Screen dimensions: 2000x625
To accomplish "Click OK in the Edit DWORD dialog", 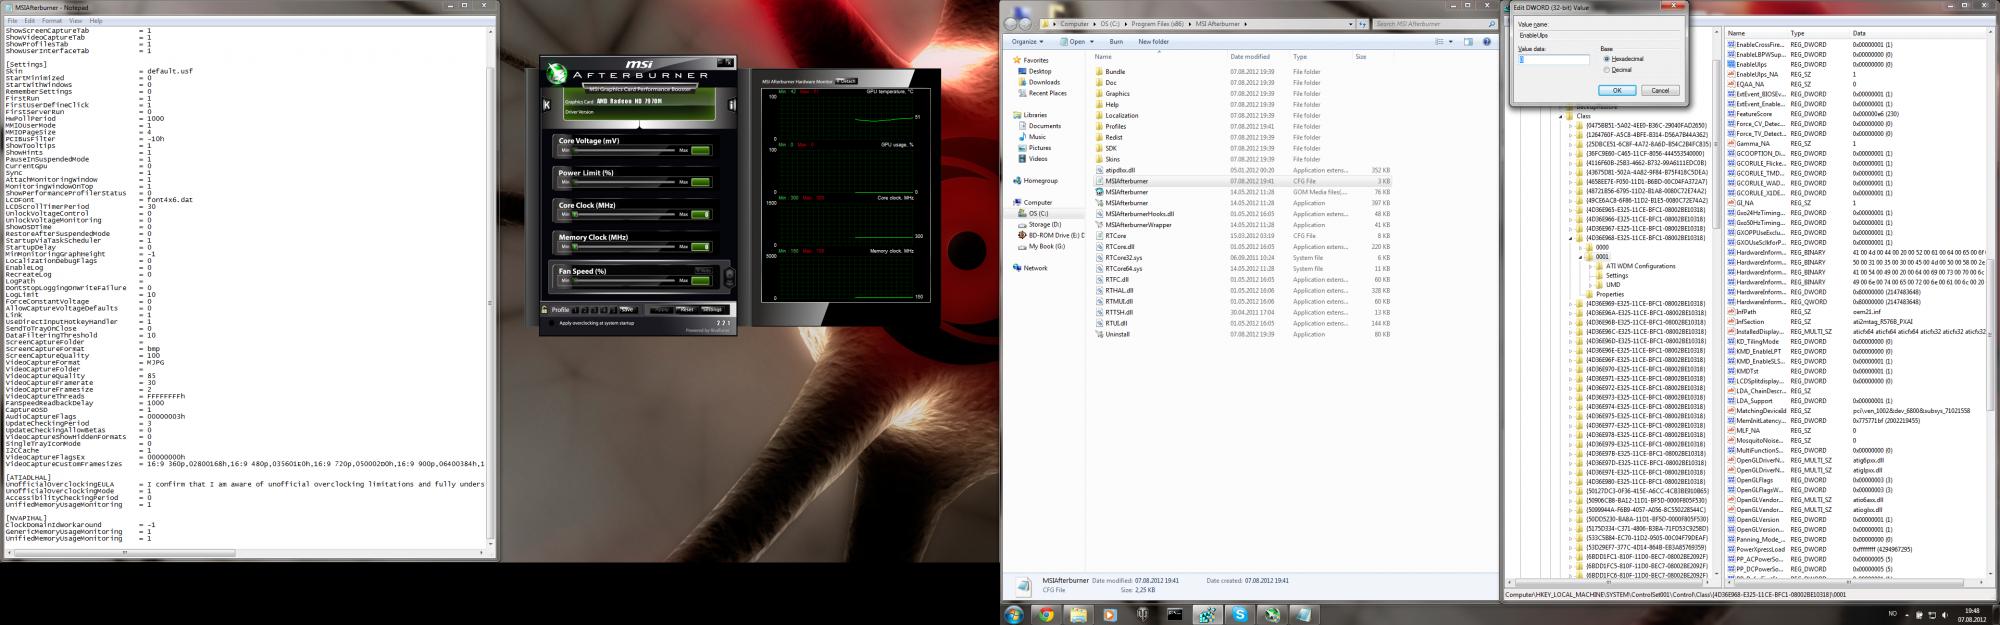I will click(x=1617, y=90).
